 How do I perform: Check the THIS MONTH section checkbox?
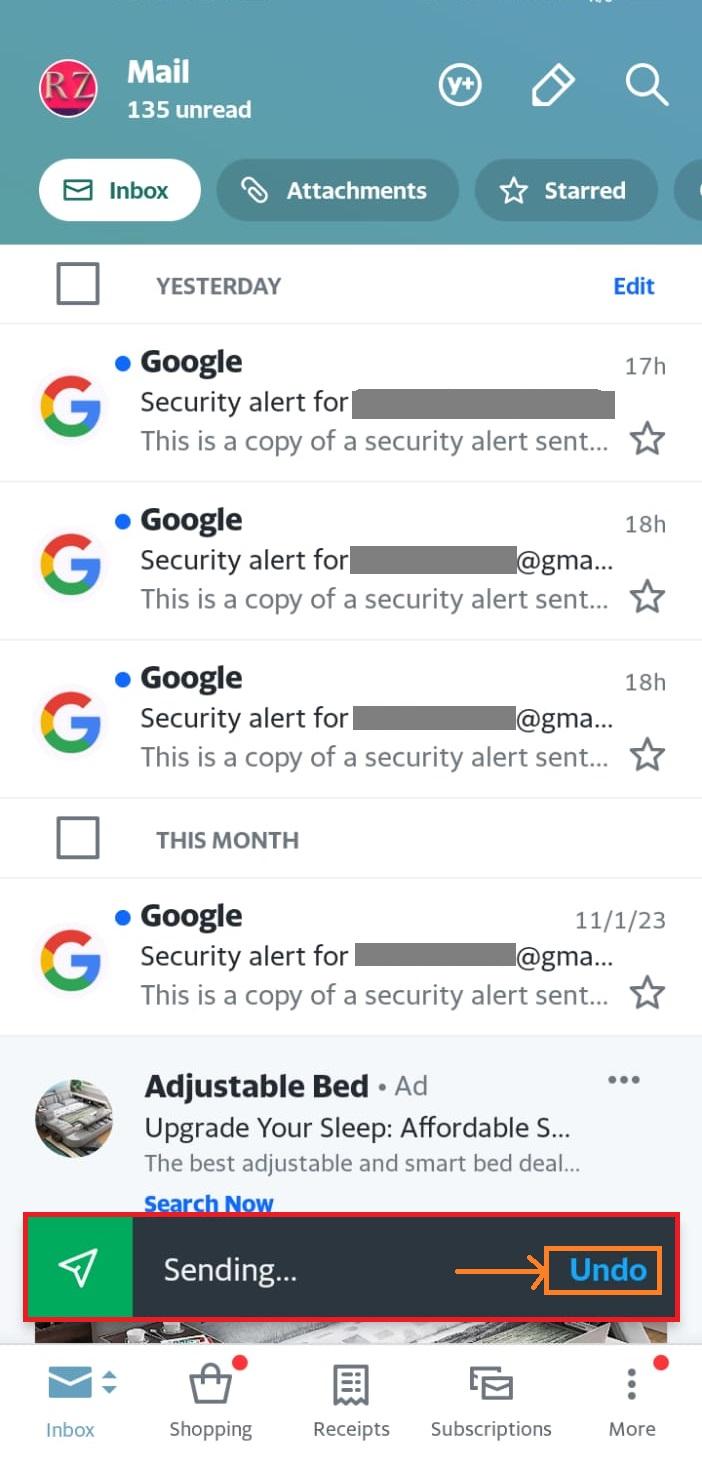[x=78, y=838]
